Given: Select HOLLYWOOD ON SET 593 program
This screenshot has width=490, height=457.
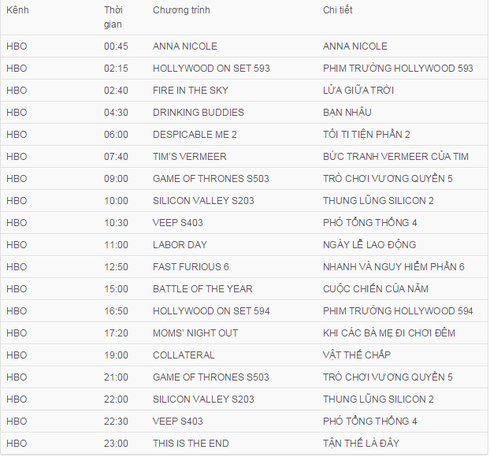Looking at the screenshot, I should tap(211, 68).
